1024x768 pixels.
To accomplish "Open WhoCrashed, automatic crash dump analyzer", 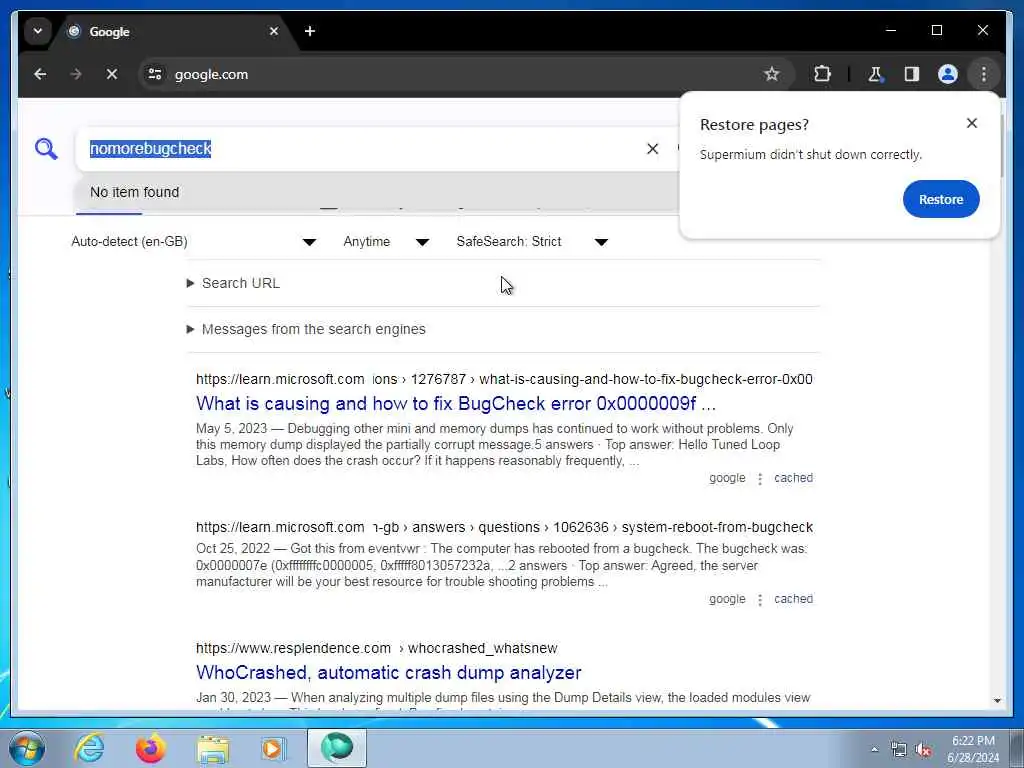I will (x=389, y=673).
